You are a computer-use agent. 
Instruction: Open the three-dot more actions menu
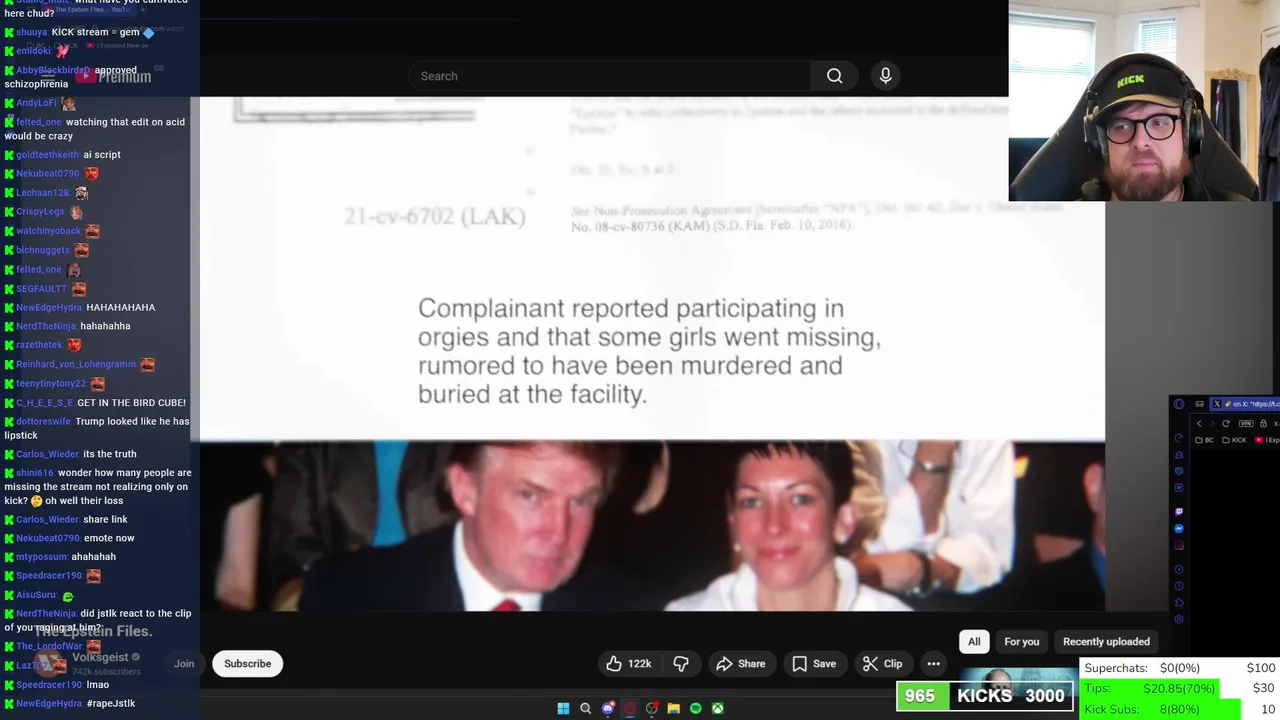tap(933, 663)
